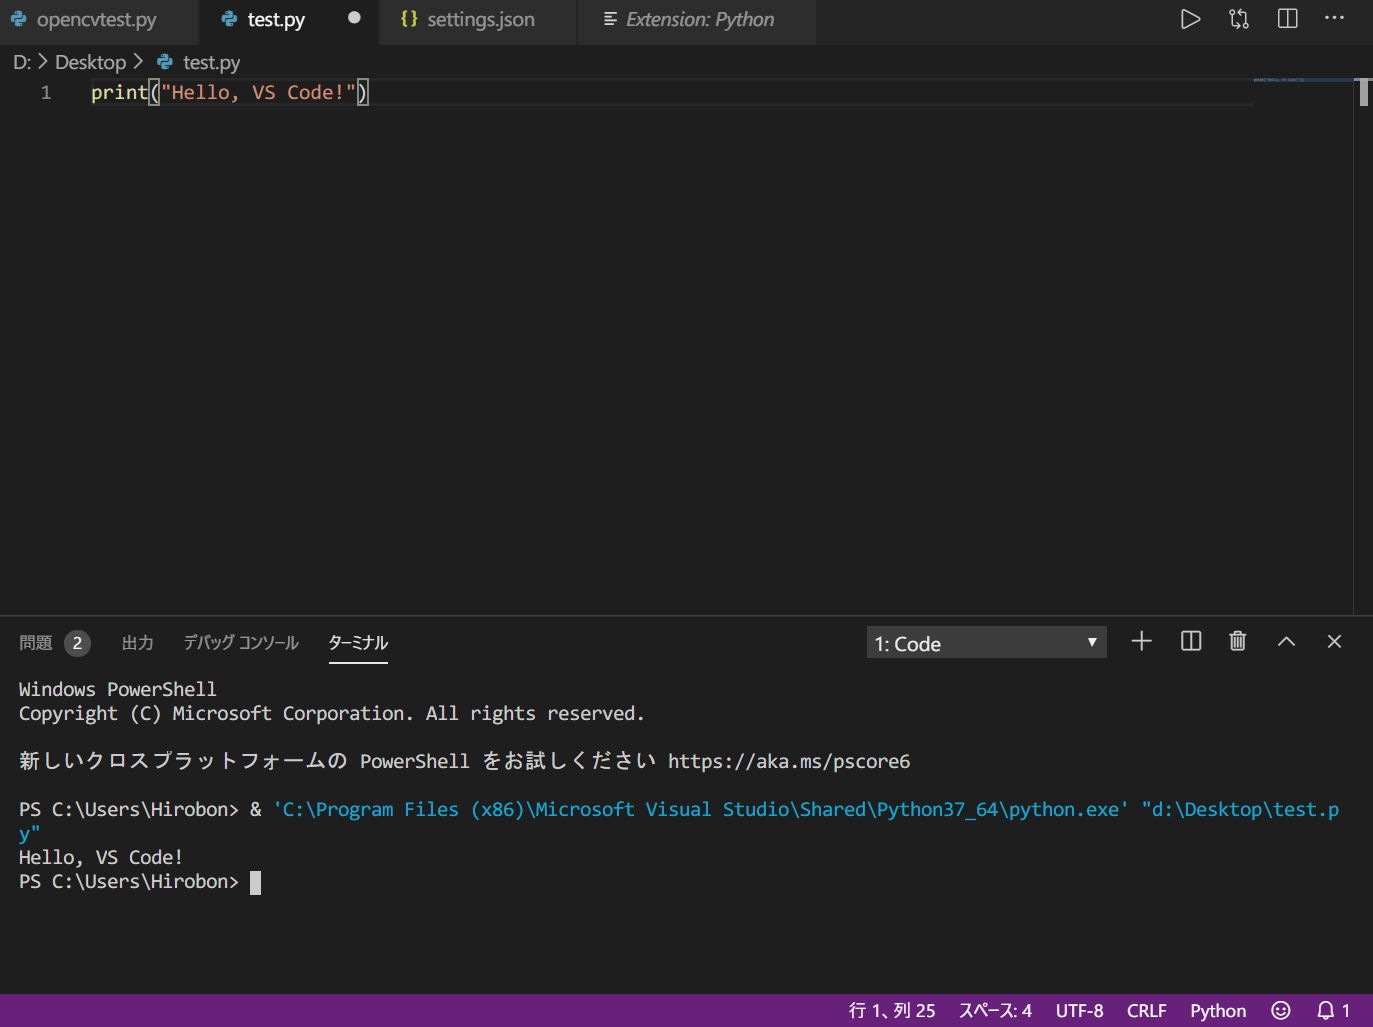Switch to the opencvtest.py tab
The height and width of the screenshot is (1027, 1373).
point(98,20)
